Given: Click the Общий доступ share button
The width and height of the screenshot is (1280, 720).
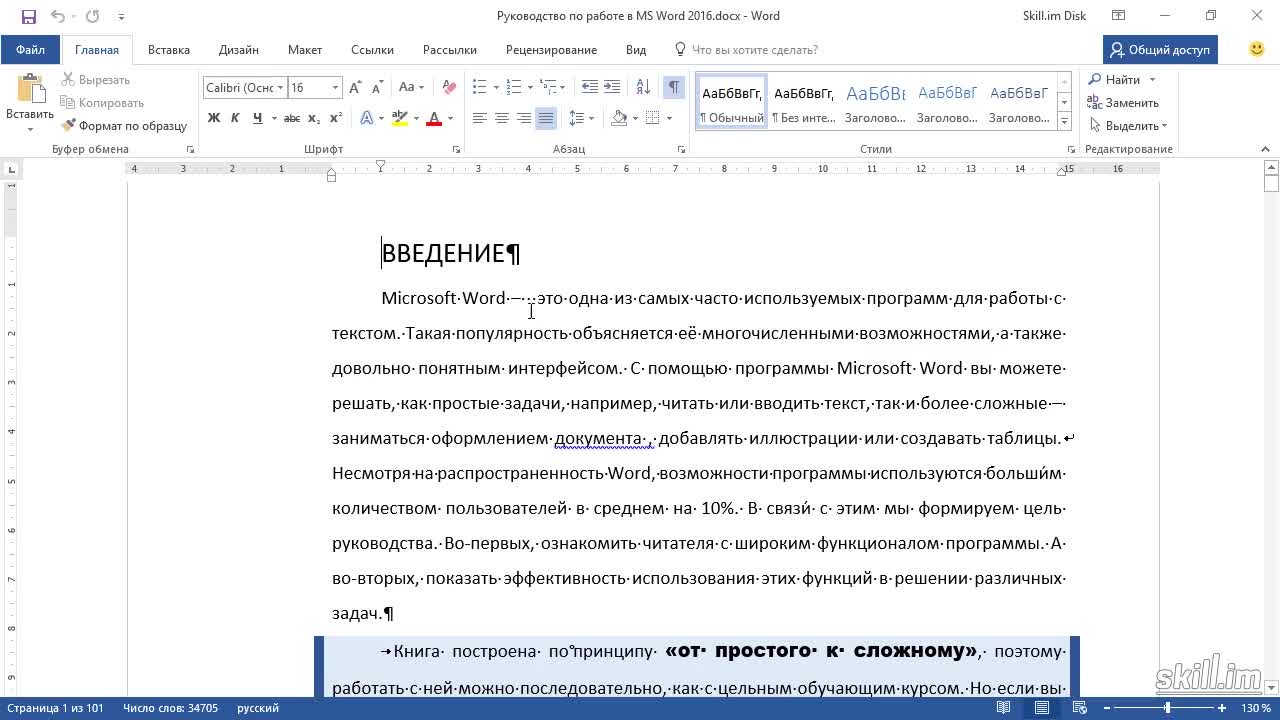Looking at the screenshot, I should tap(1160, 50).
